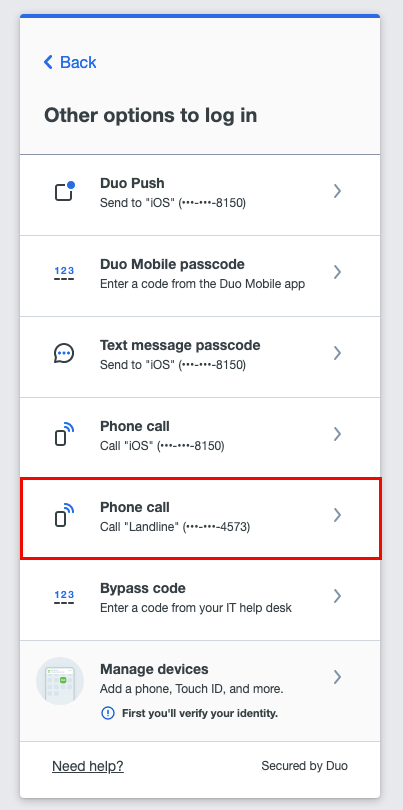The height and width of the screenshot is (810, 403).
Task: Click the Manage devices round thumbnail
Action: pyautogui.click(x=60, y=681)
